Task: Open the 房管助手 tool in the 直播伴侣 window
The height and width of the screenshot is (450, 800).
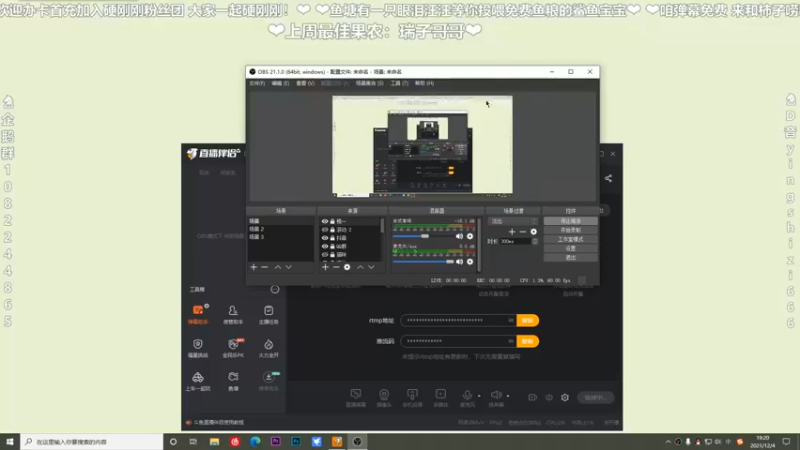Action: tap(233, 314)
